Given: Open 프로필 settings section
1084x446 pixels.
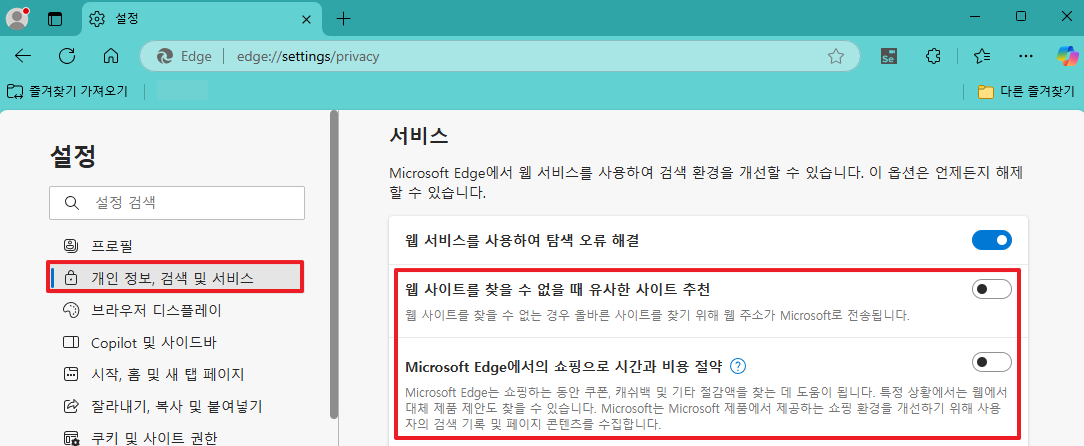Looking at the screenshot, I should coord(176,245).
